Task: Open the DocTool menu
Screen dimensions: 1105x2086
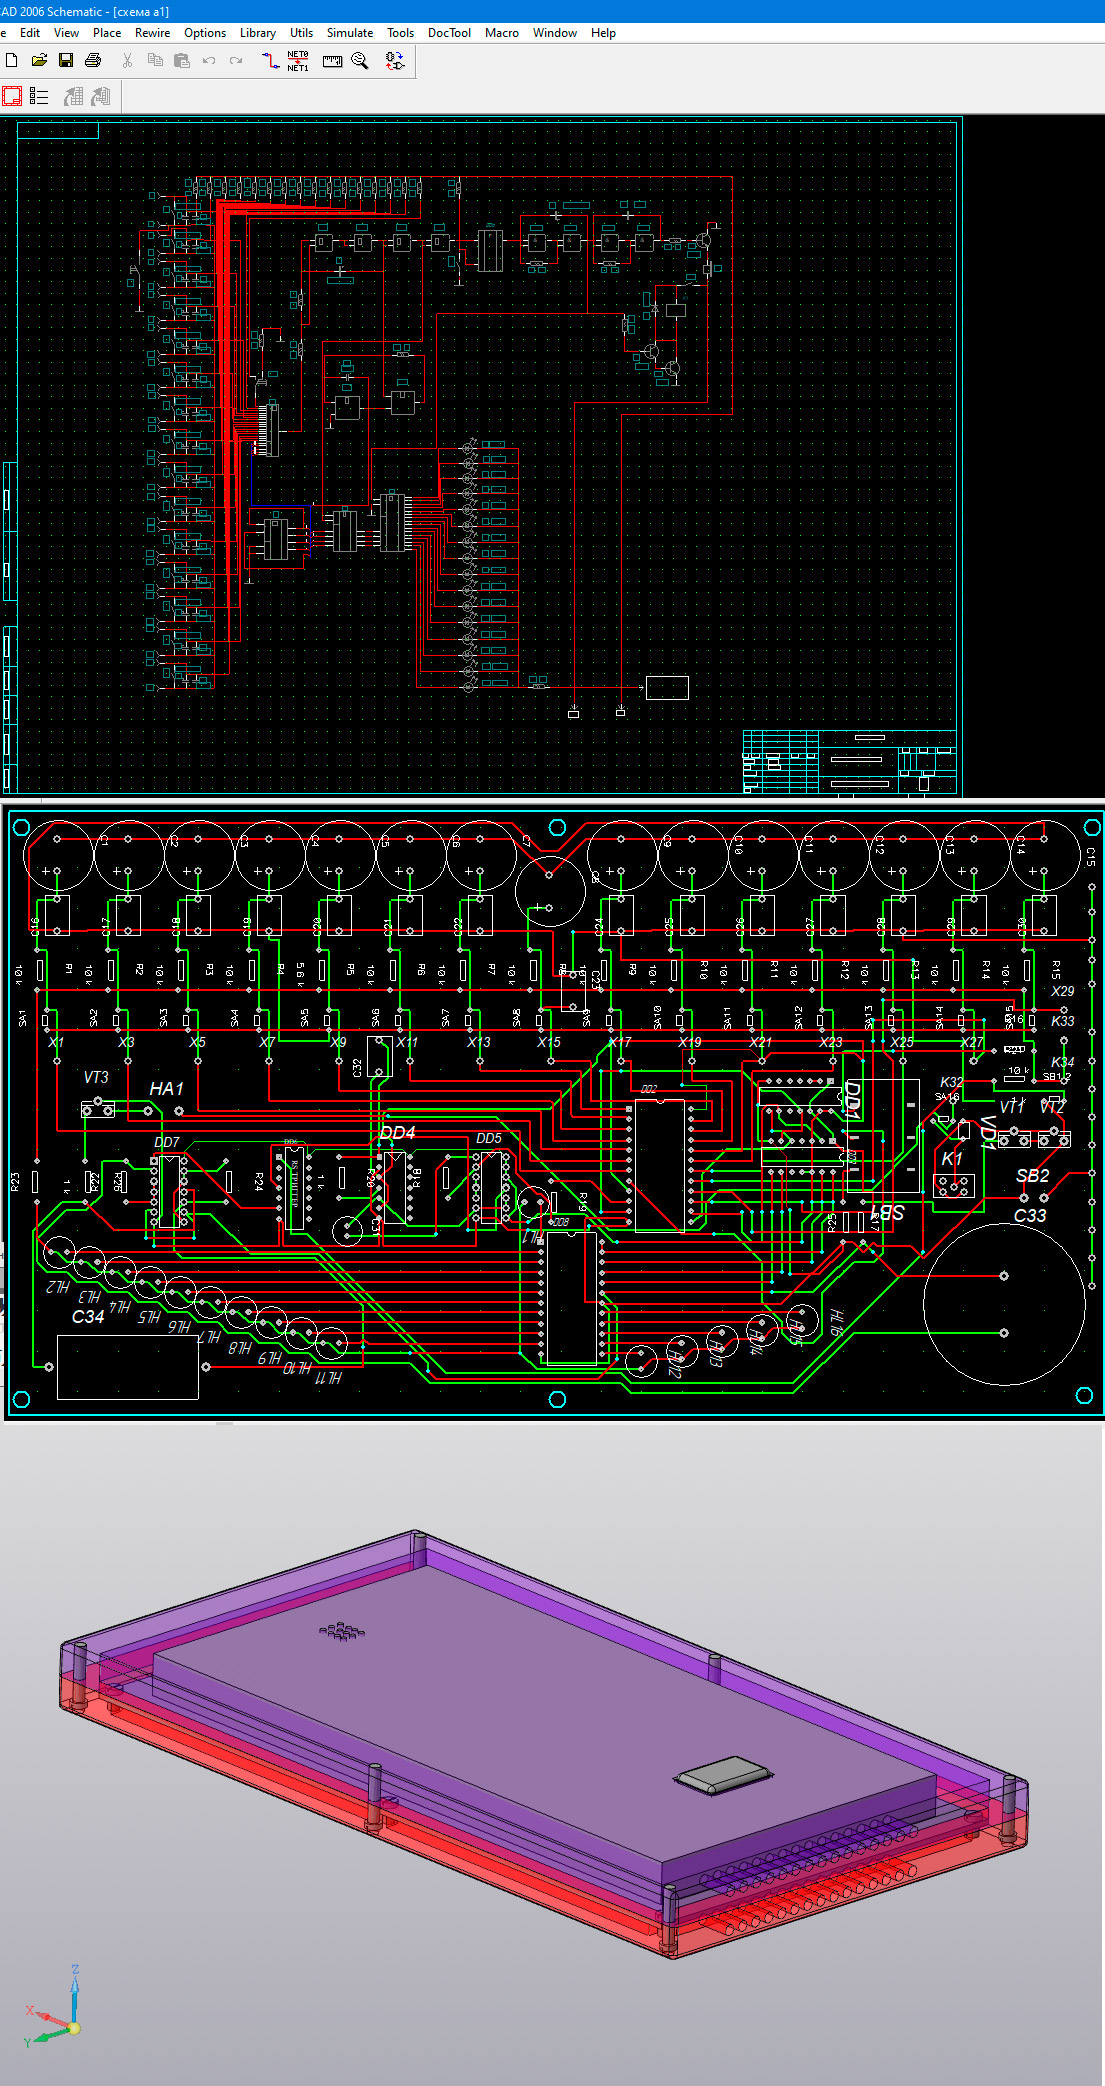Action: pyautogui.click(x=449, y=33)
